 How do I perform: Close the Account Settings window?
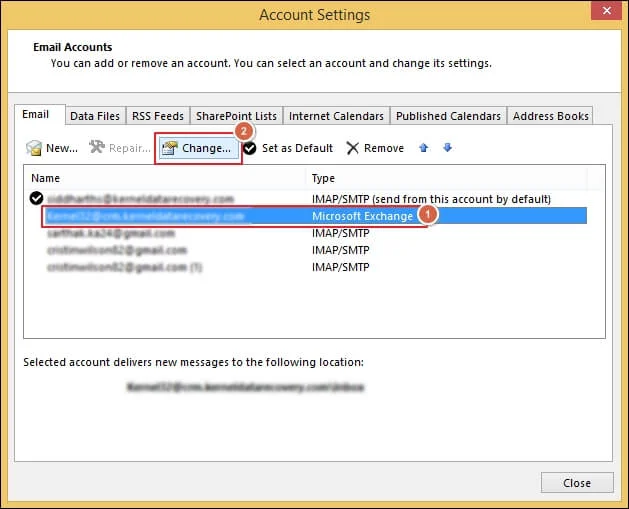576,482
